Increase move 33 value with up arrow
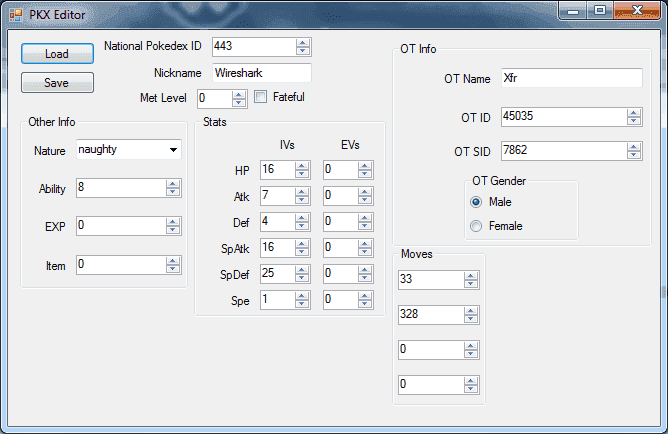Viewport: 668px width, 434px height. (471, 276)
